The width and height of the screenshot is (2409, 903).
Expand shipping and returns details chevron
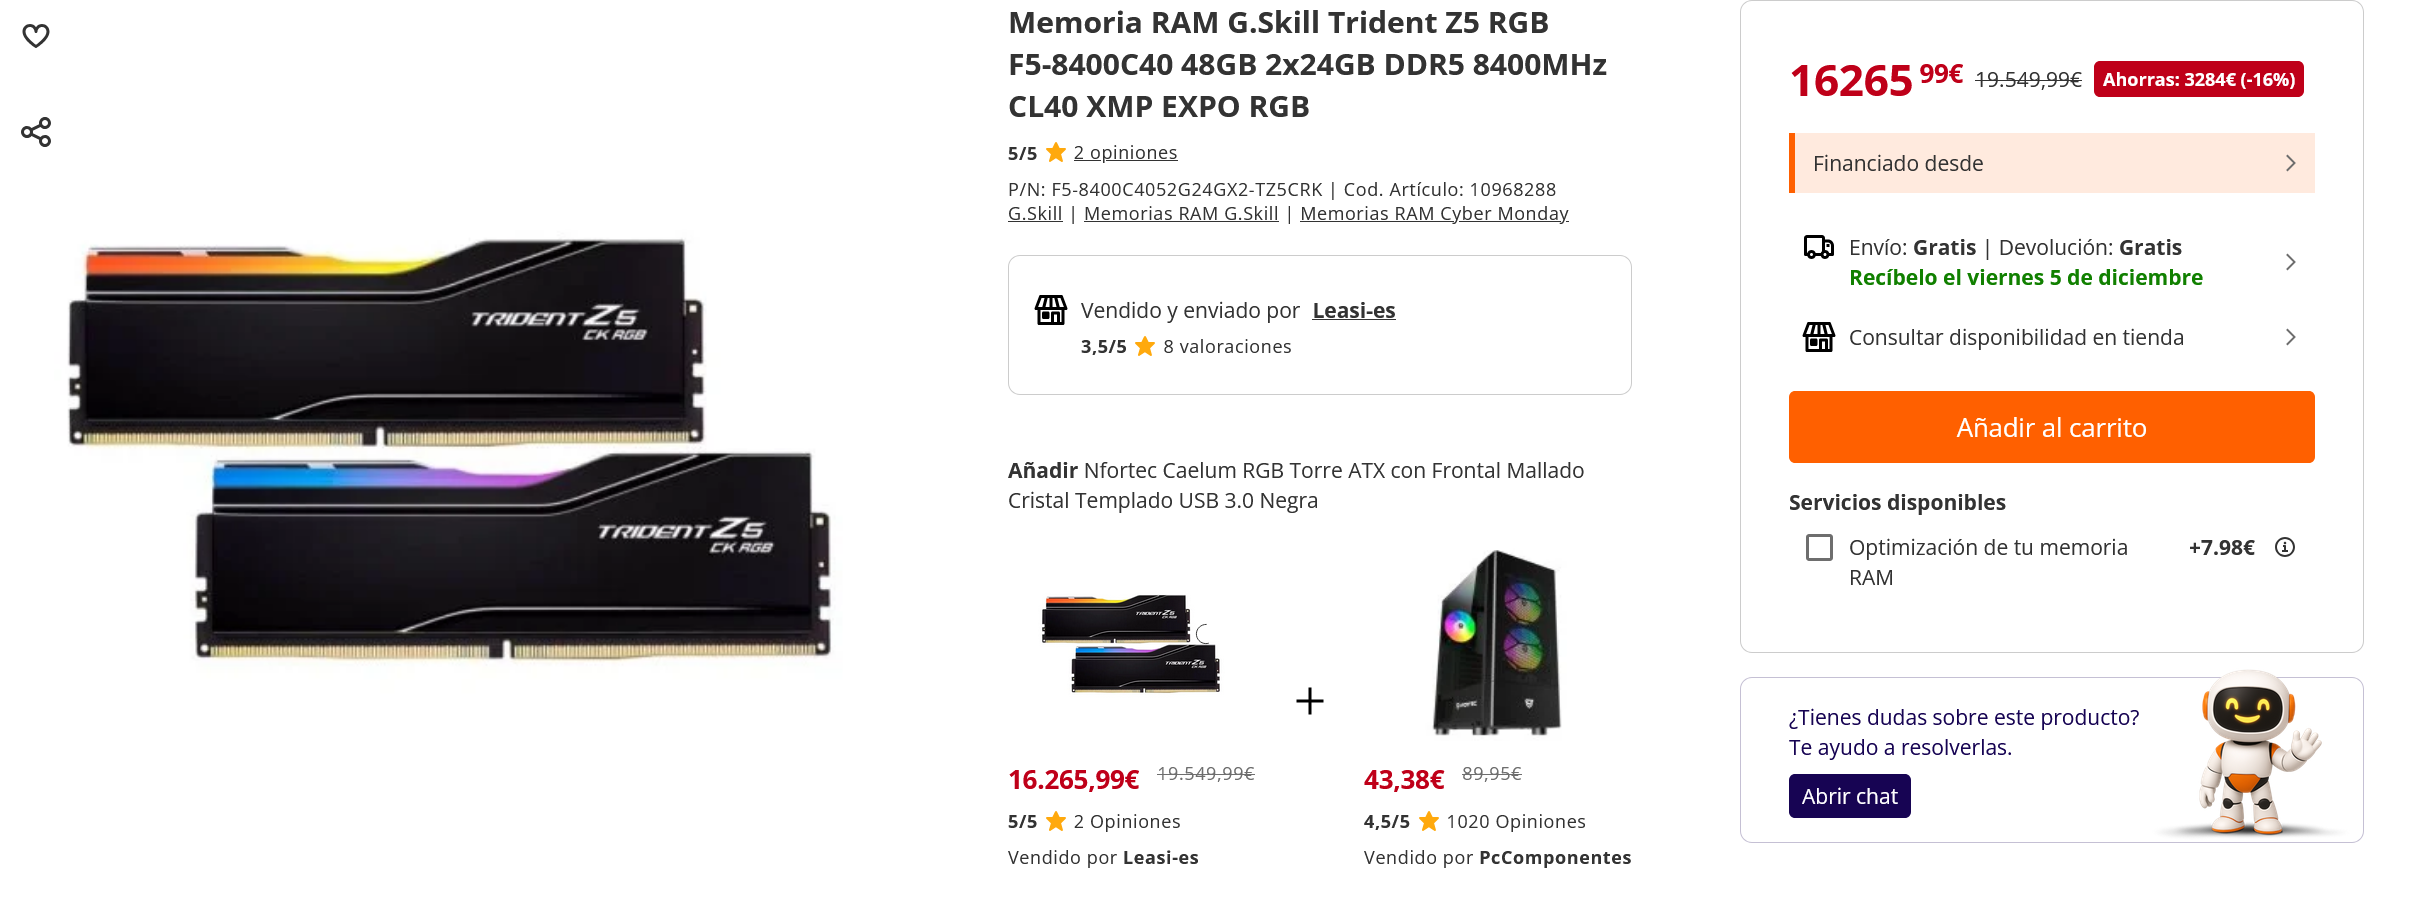(2290, 262)
